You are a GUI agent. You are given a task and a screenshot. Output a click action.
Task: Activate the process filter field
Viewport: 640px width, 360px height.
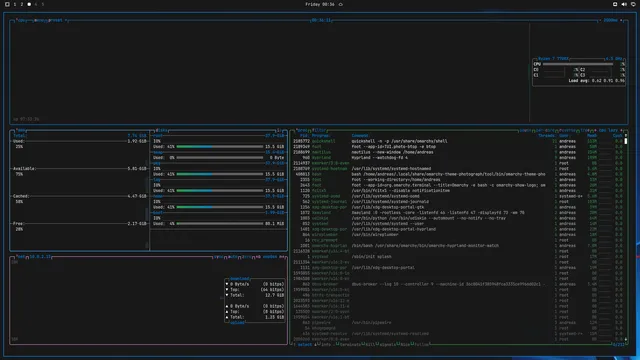(319, 131)
